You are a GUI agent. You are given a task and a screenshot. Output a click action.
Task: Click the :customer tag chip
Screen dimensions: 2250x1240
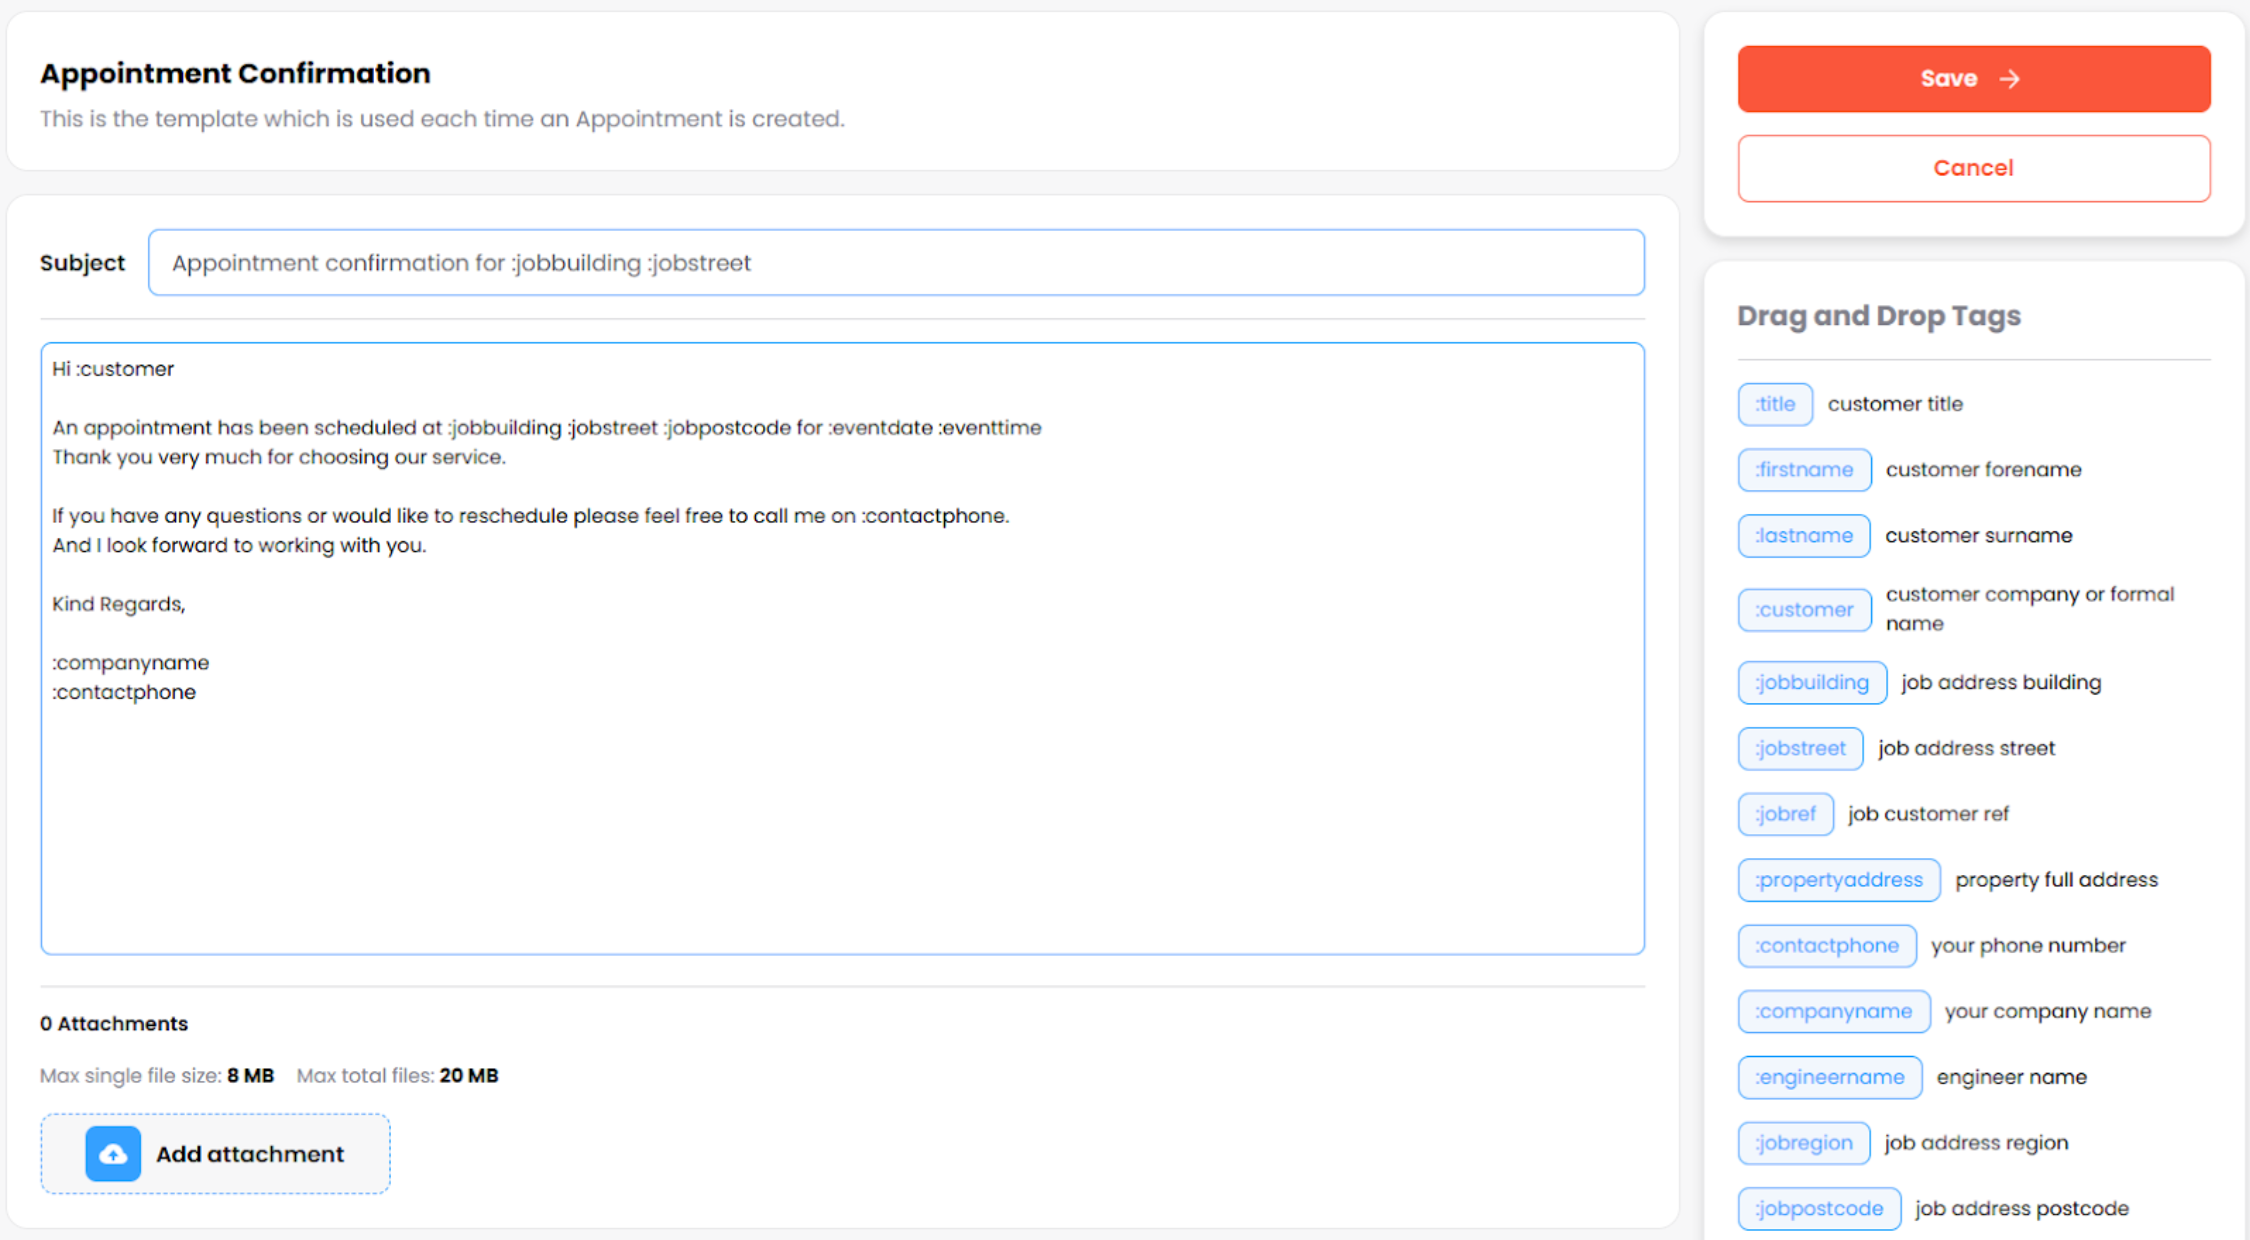1804,610
